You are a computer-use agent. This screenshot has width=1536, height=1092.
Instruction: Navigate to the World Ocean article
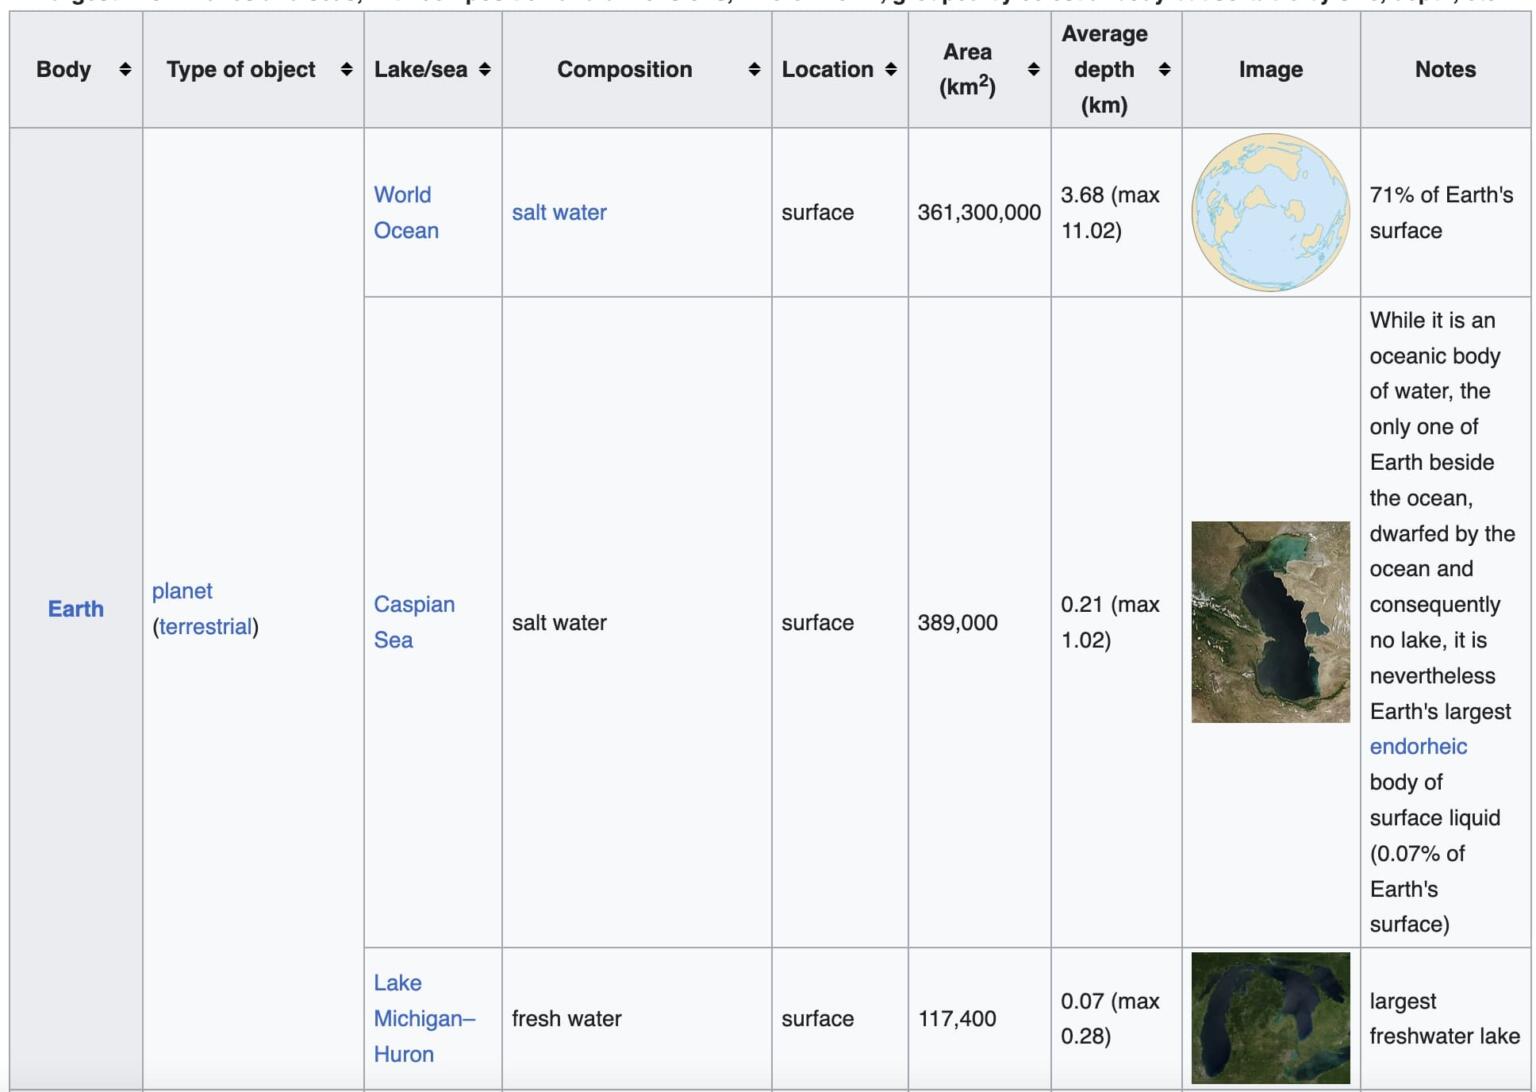pyautogui.click(x=406, y=212)
